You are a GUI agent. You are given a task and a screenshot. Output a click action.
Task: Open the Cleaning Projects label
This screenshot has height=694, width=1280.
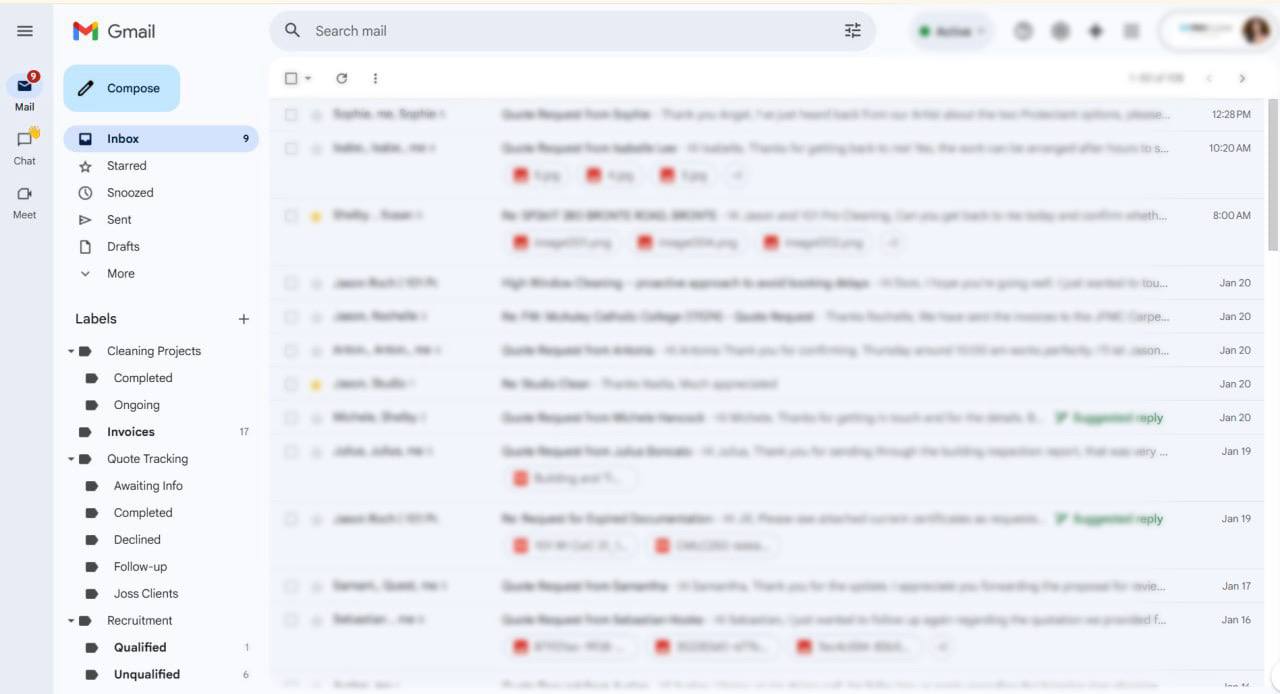[154, 351]
